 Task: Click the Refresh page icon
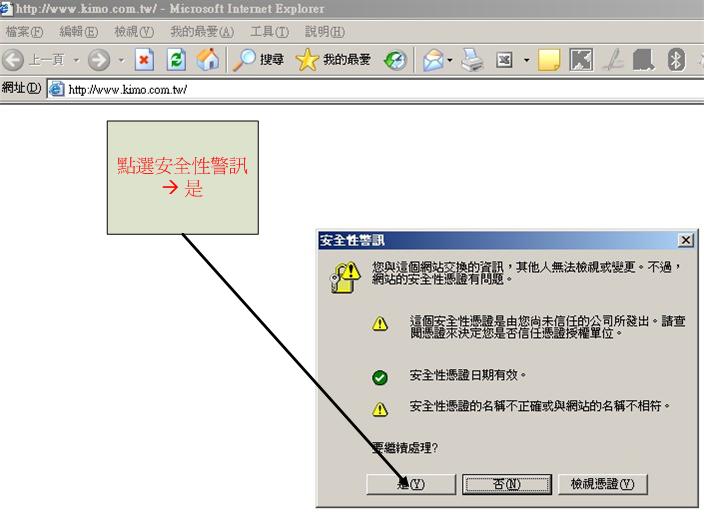pos(176,60)
